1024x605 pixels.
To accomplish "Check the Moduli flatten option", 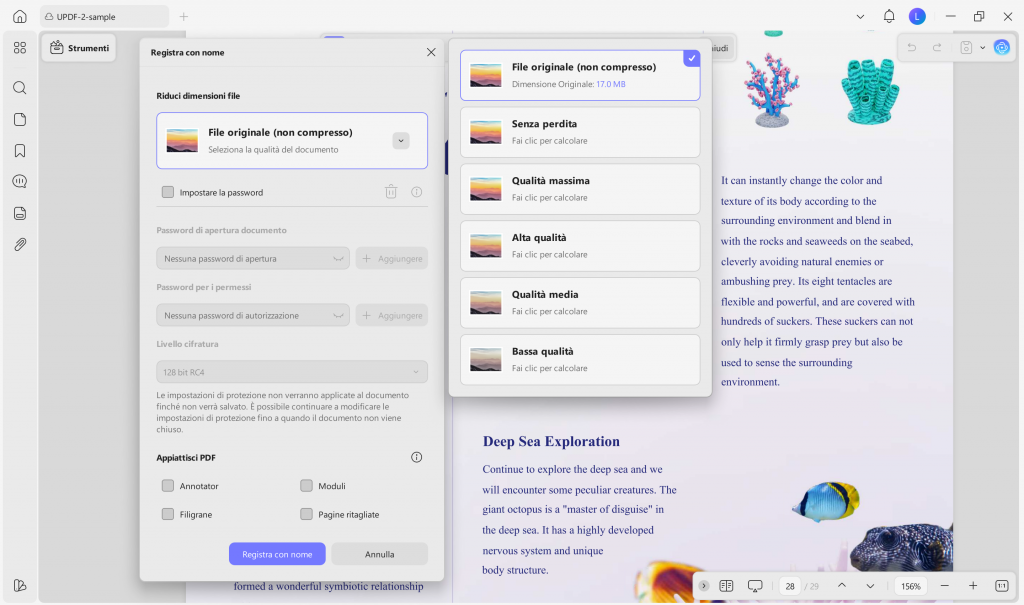I will point(306,485).
